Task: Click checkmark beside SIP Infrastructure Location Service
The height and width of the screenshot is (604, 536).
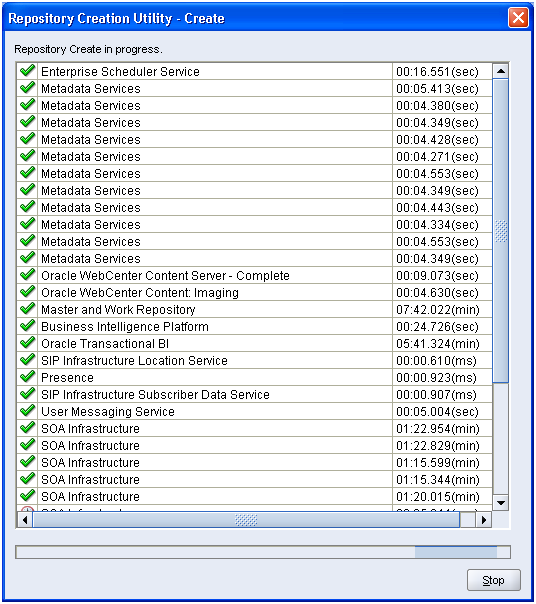Action: (x=27, y=360)
